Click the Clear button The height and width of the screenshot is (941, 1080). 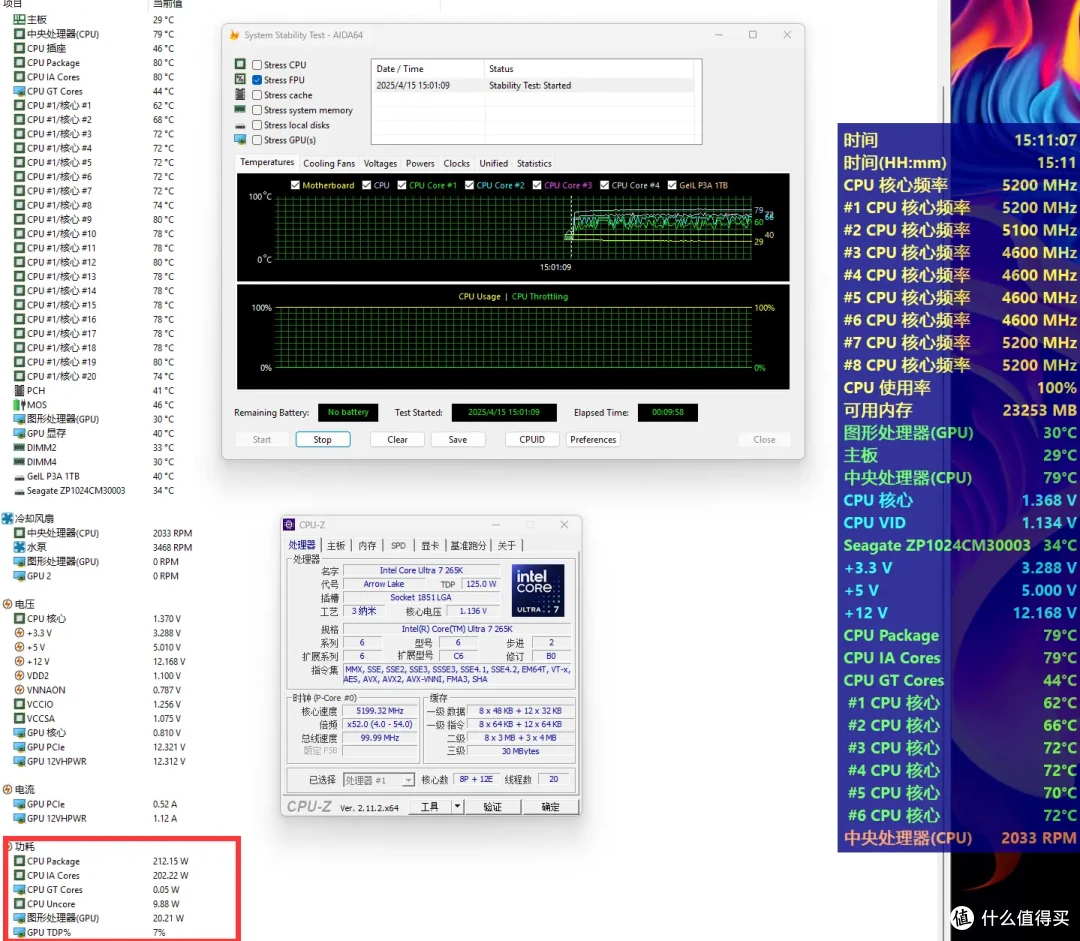coord(397,440)
